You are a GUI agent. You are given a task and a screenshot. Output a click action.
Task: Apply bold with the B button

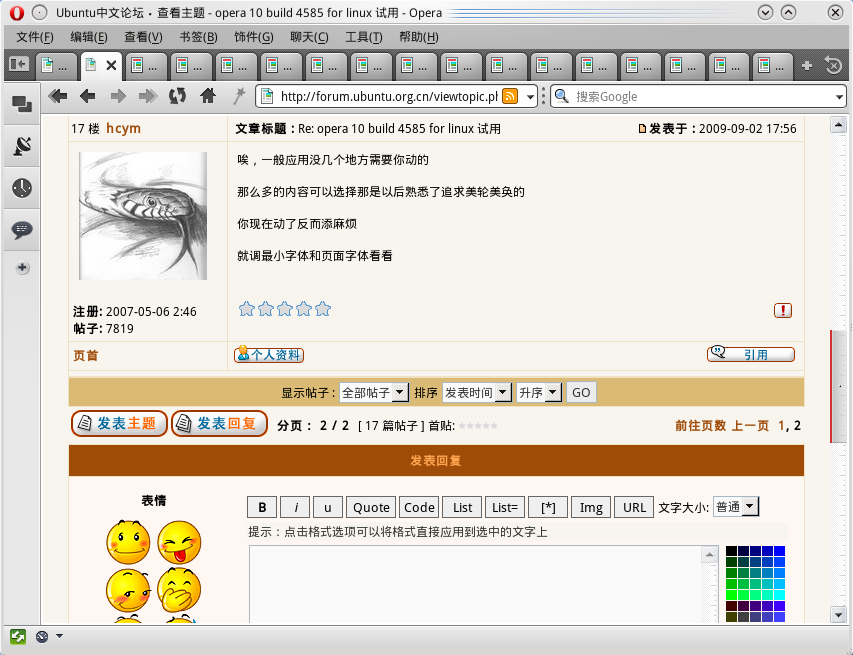tap(262, 507)
